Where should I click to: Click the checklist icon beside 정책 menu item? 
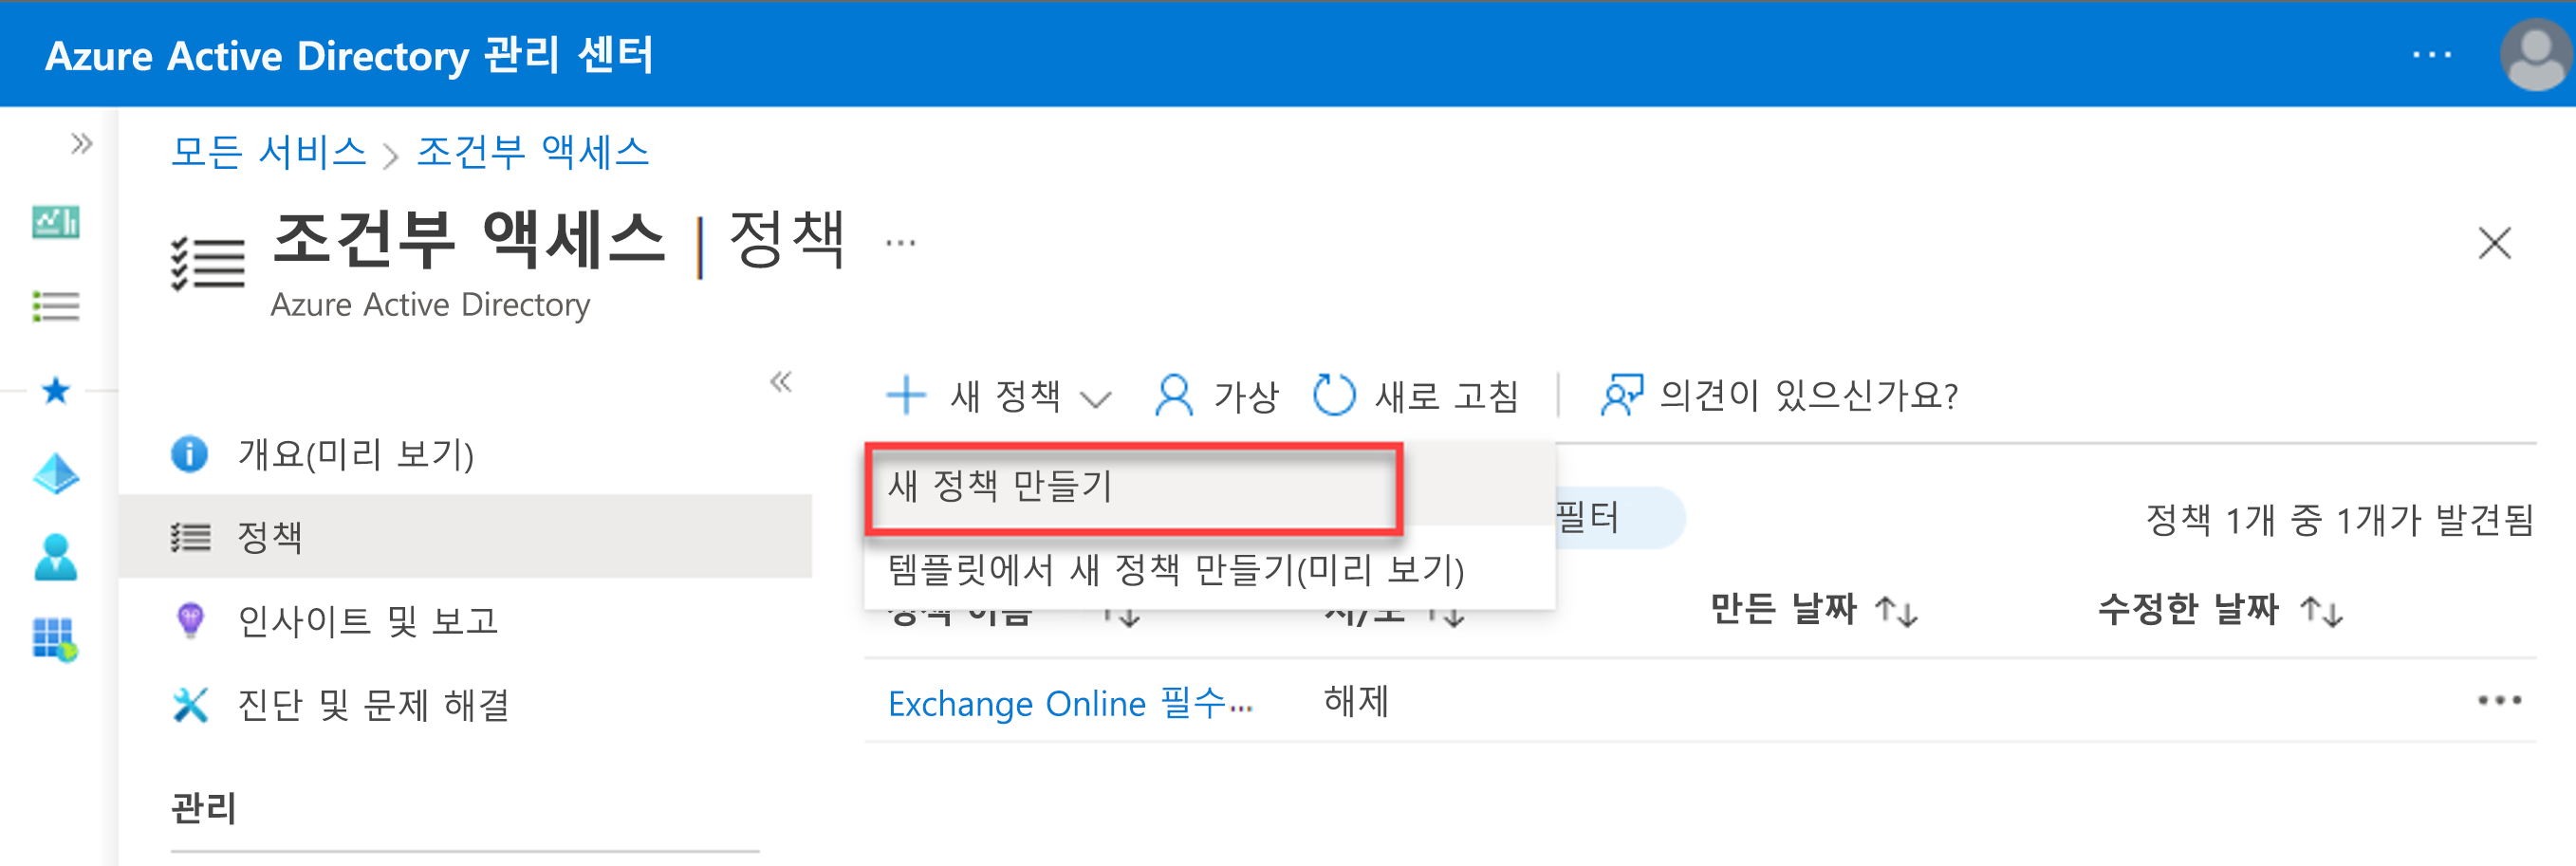(189, 537)
